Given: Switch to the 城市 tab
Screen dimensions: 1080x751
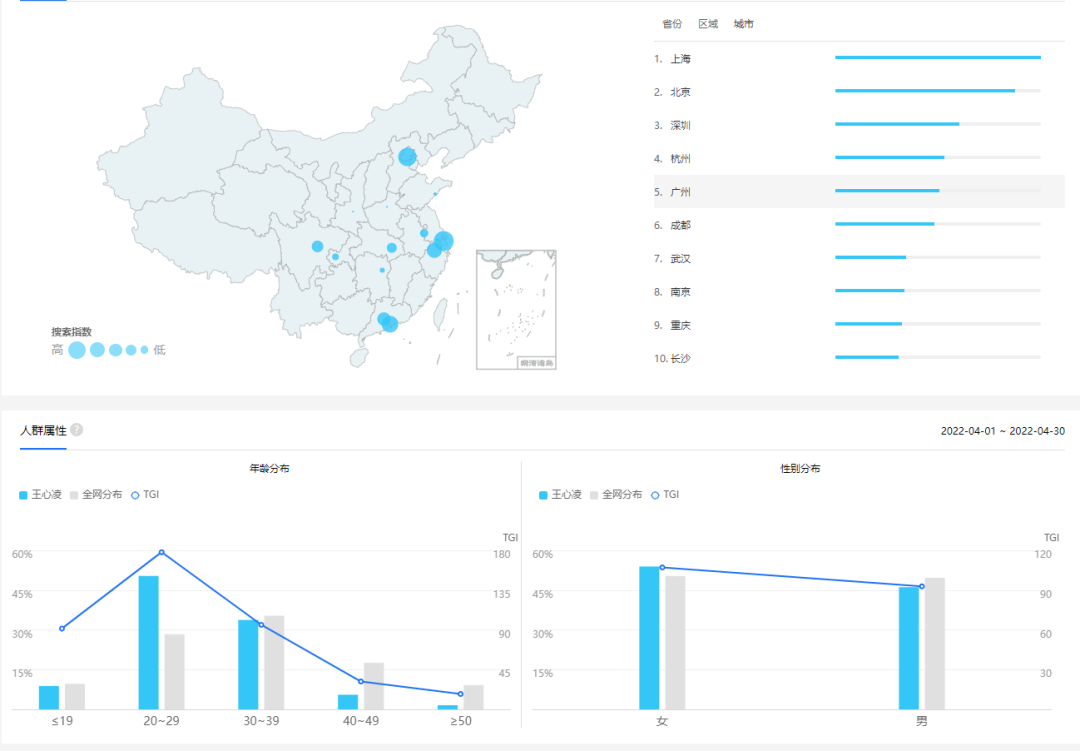Looking at the screenshot, I should pos(743,24).
